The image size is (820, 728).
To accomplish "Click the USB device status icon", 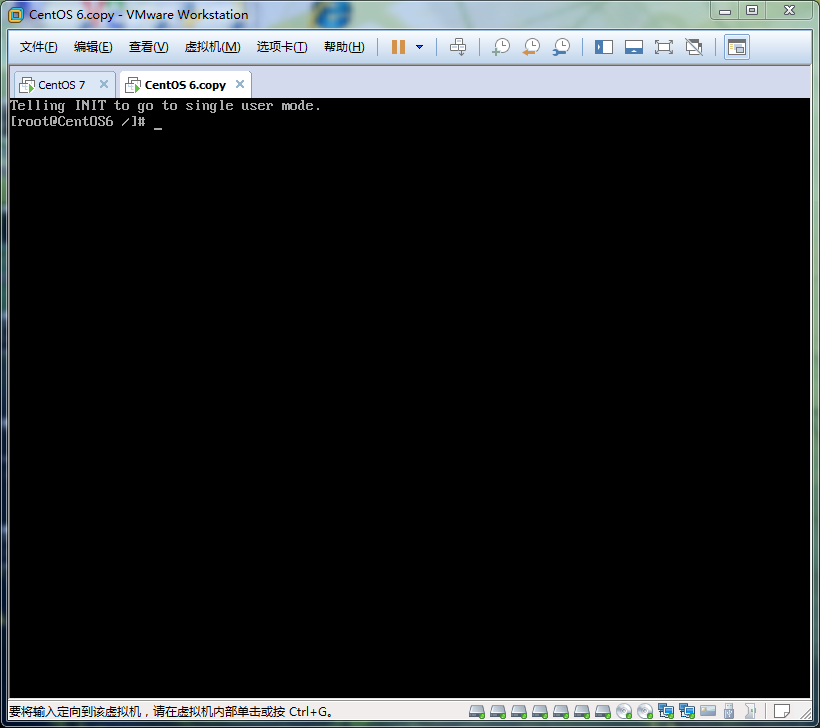I will pyautogui.click(x=729, y=711).
